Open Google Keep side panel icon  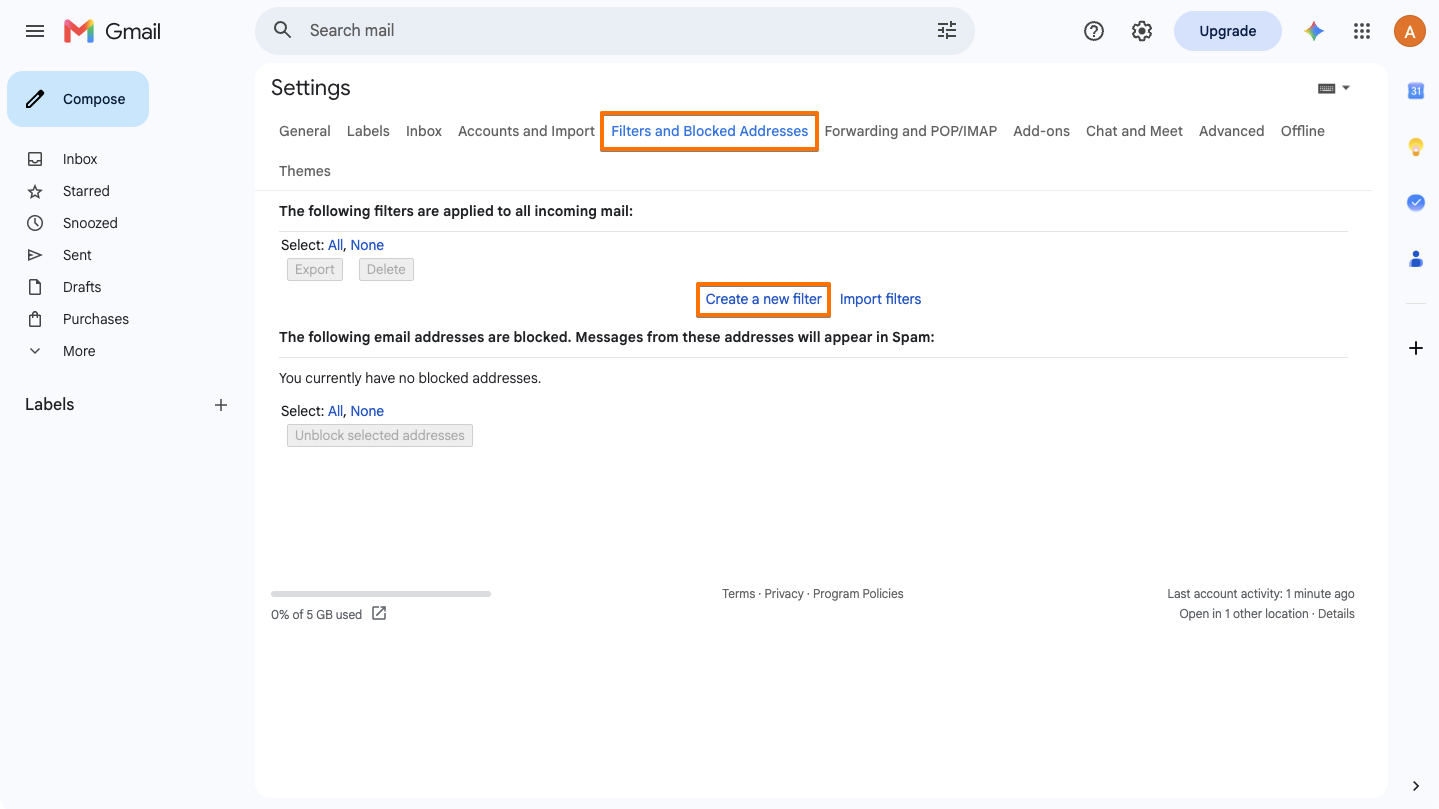pos(1416,147)
